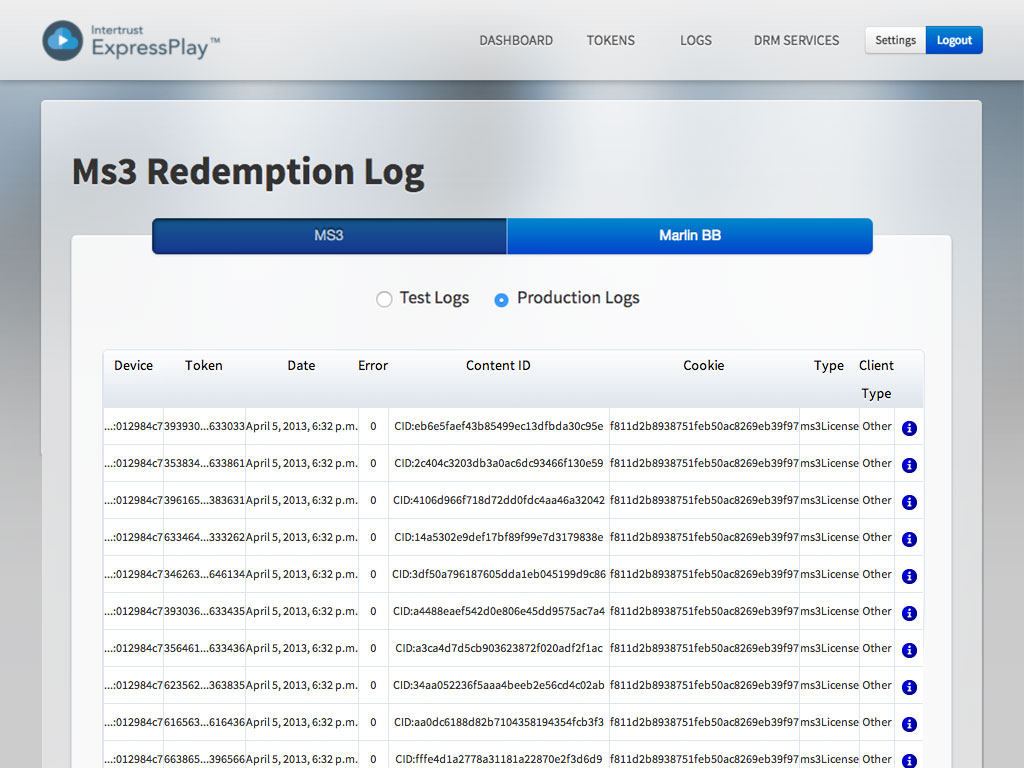Select token cell 616563...616436

coord(204,722)
